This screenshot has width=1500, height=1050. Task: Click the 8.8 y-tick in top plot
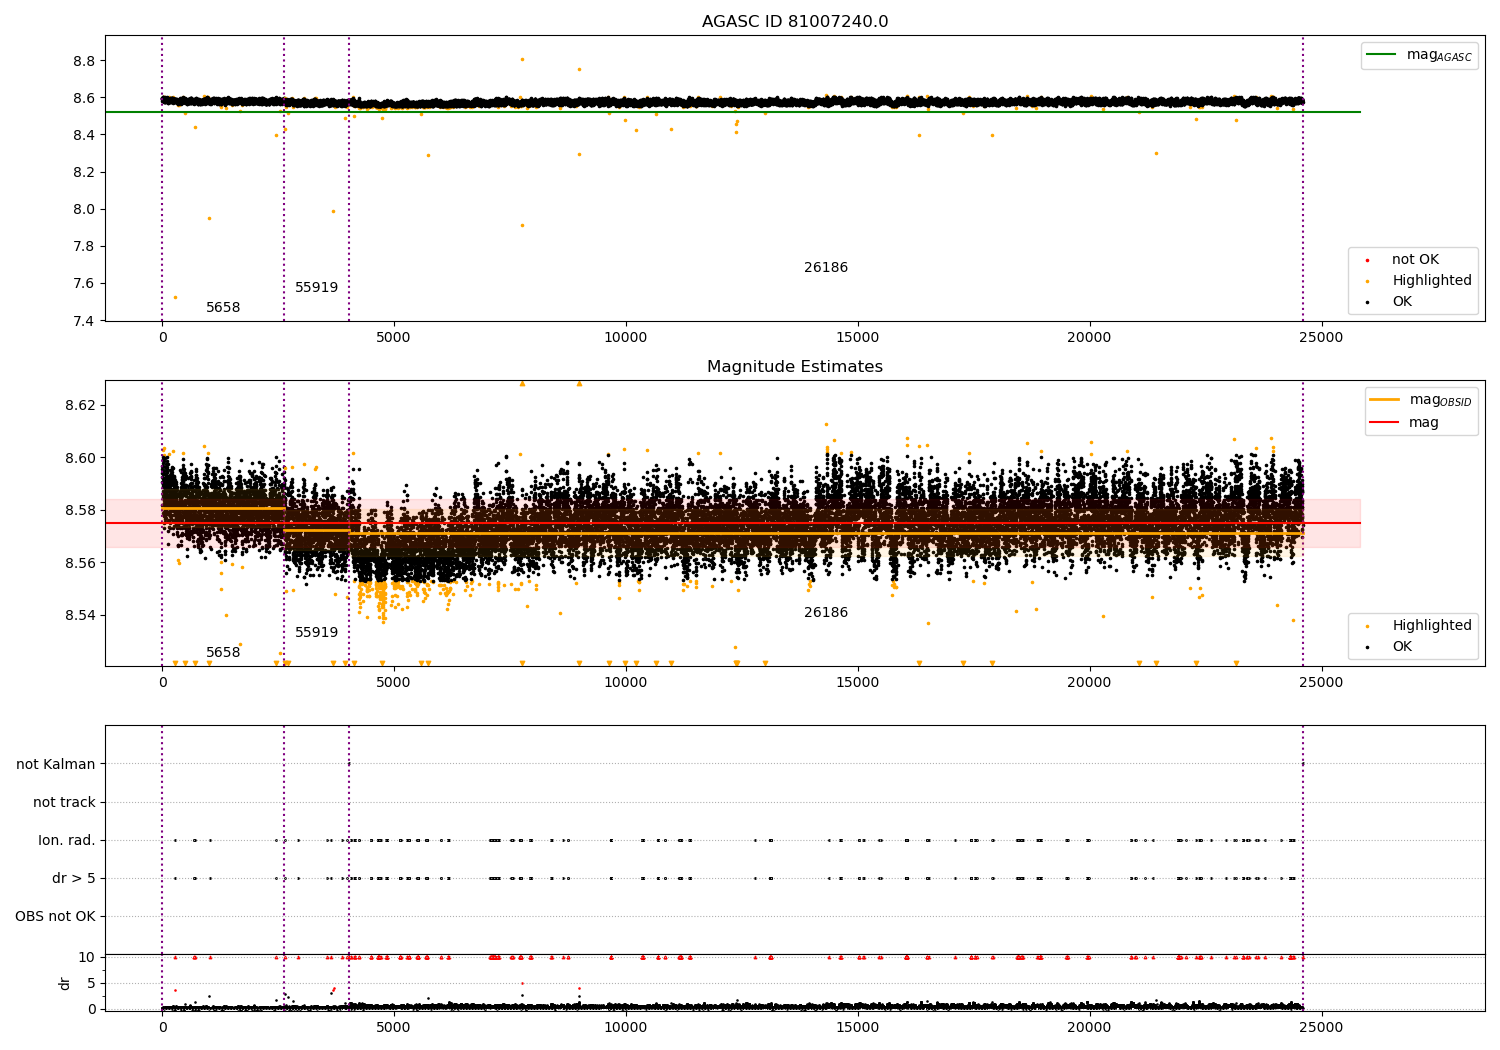(x=85, y=61)
